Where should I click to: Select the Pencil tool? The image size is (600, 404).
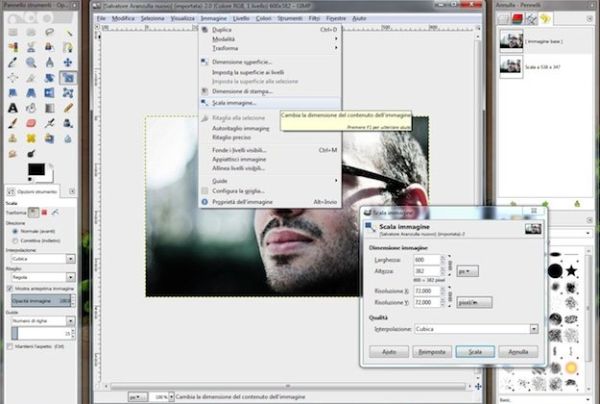[x=68, y=108]
